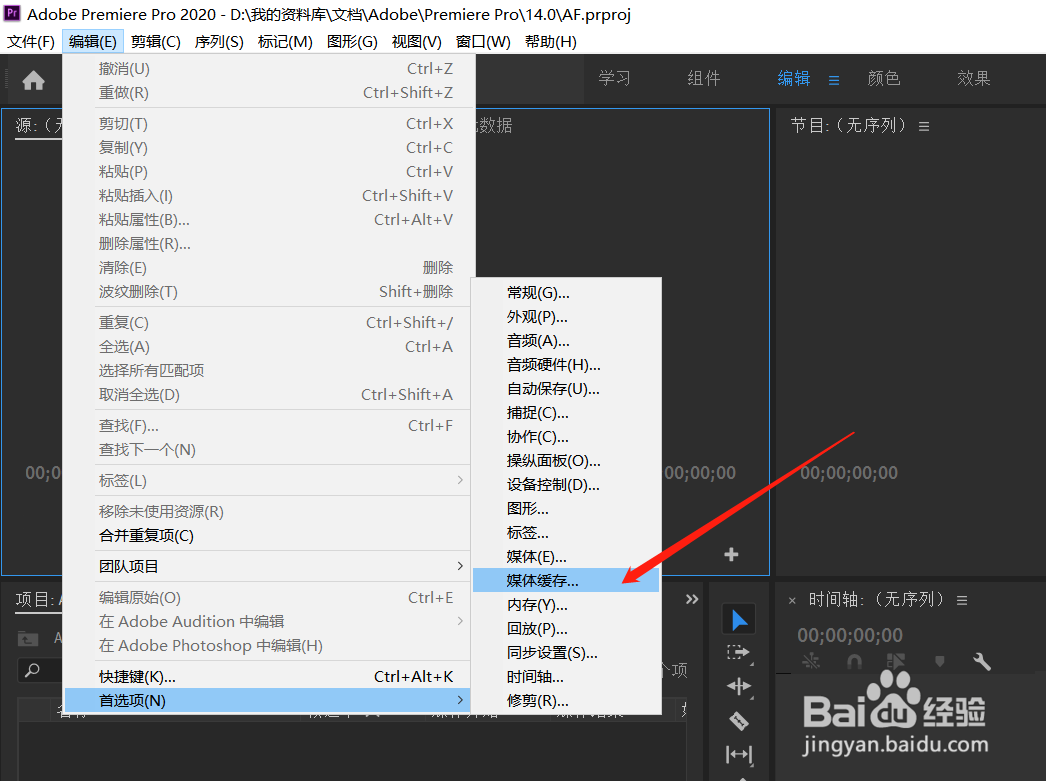Screen dimensions: 1046x781
Task: Open 音频(A)... preferences
Action: tap(566, 340)
